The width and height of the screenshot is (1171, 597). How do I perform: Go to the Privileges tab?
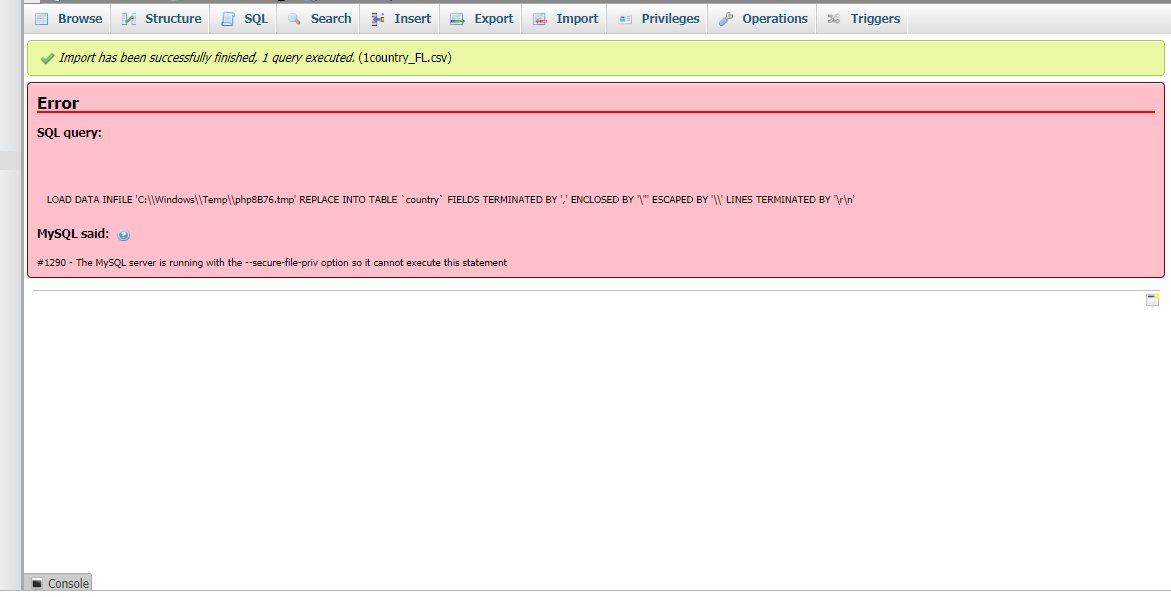pos(658,19)
